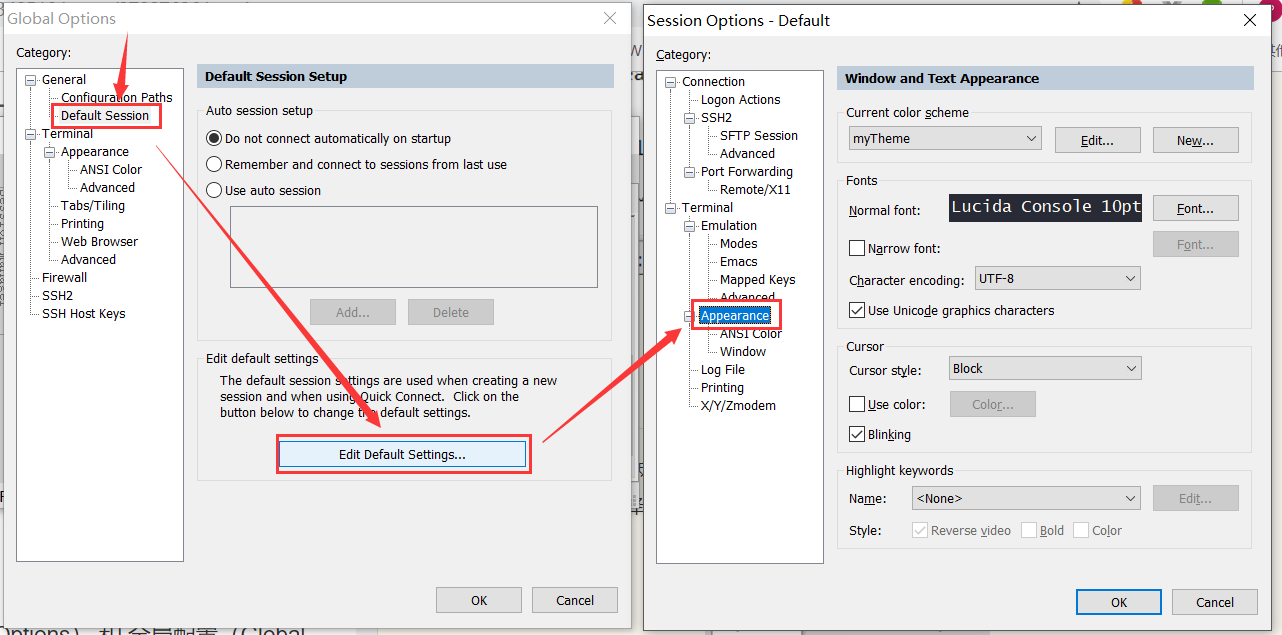
Task: Select Window under Session Appearance
Action: coord(743,352)
